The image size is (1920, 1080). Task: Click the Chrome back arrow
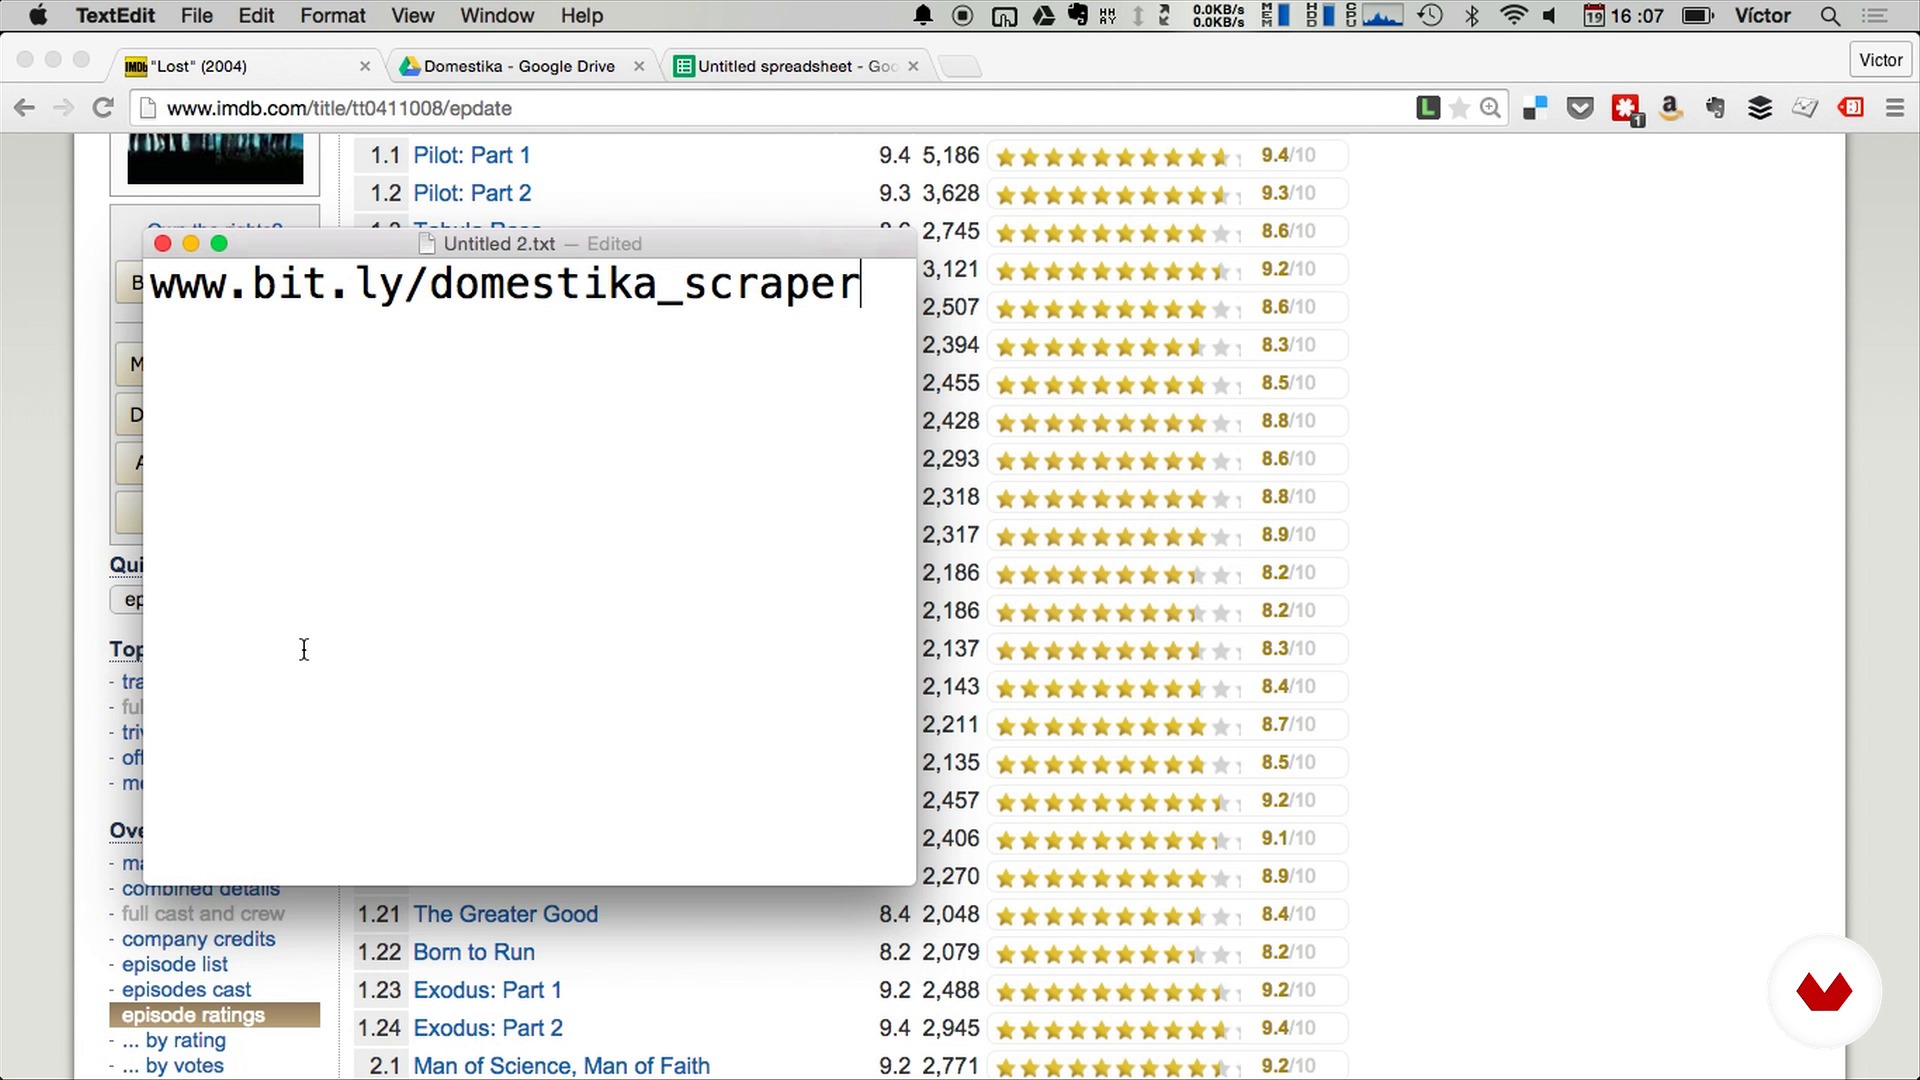[x=25, y=108]
